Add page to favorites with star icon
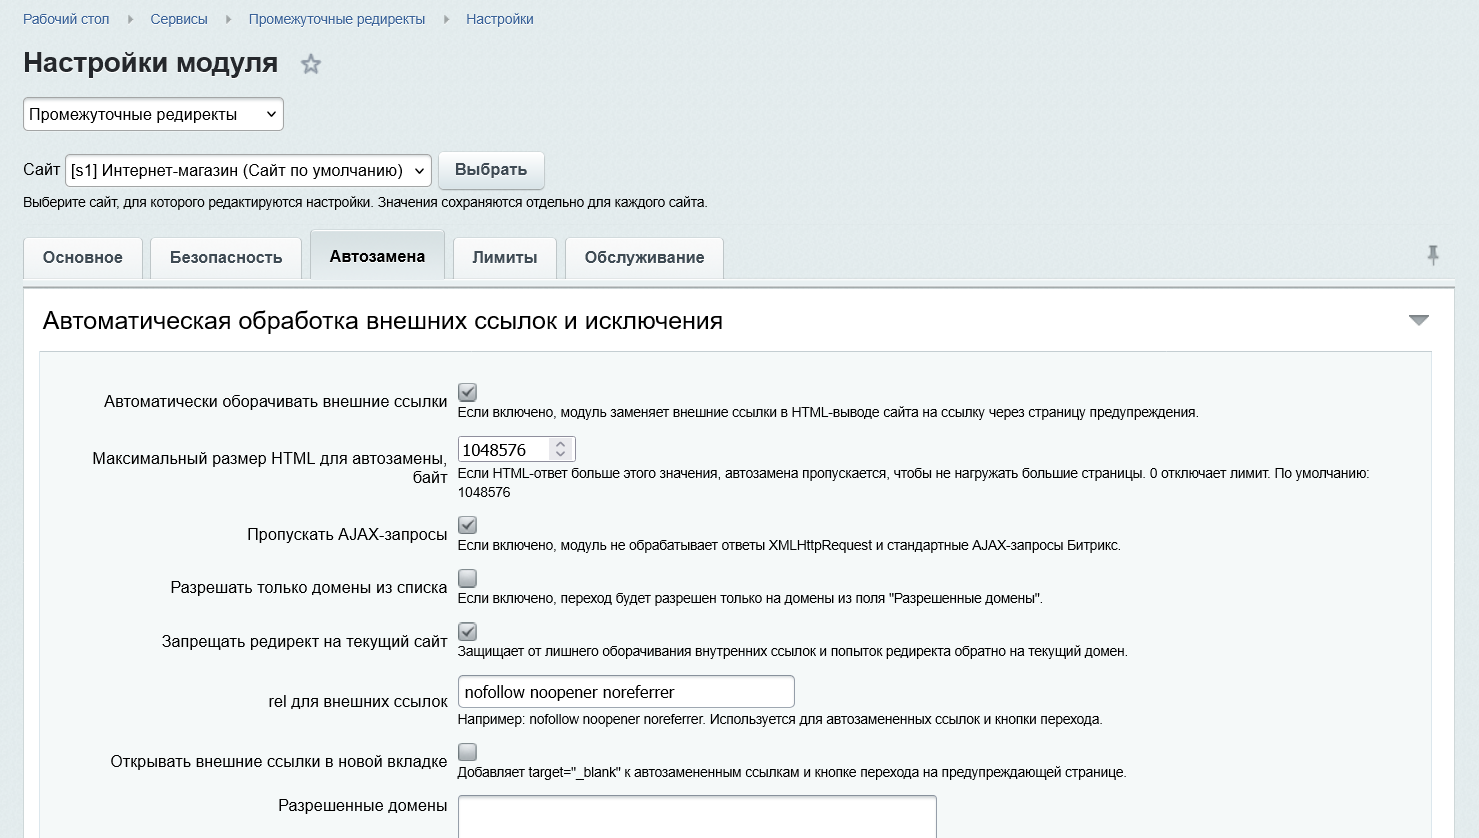The width and height of the screenshot is (1479, 838). (311, 64)
